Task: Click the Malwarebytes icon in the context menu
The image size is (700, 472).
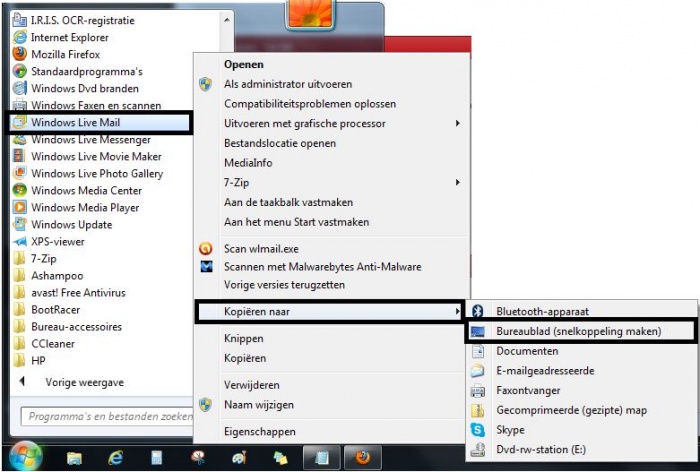Action: (x=206, y=267)
